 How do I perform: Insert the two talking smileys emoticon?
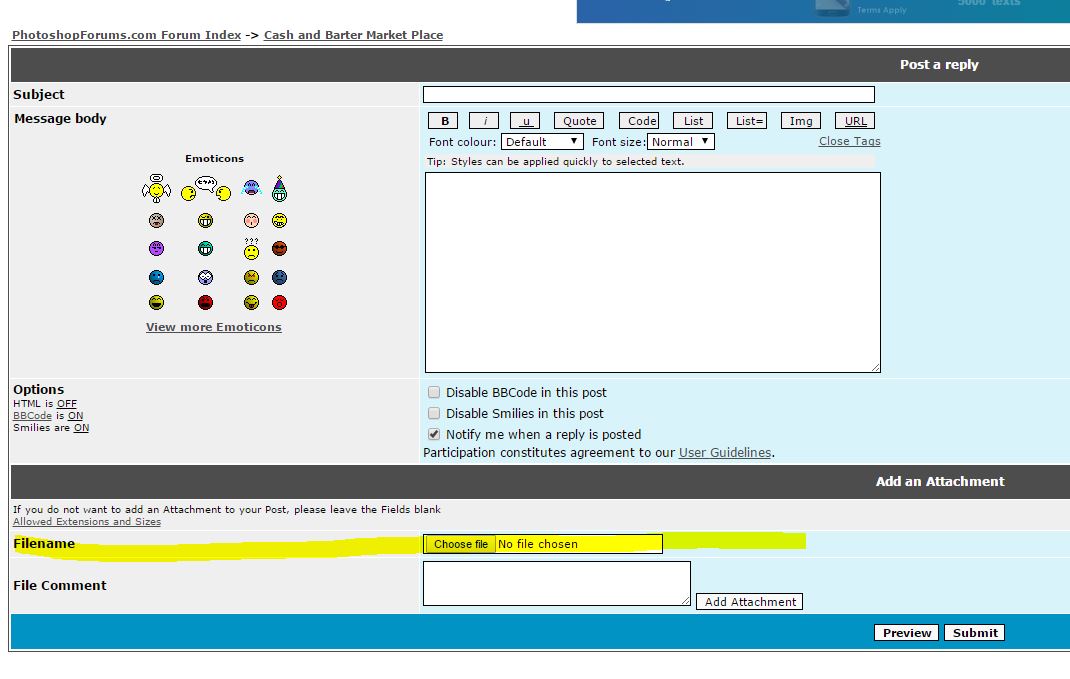(x=206, y=188)
